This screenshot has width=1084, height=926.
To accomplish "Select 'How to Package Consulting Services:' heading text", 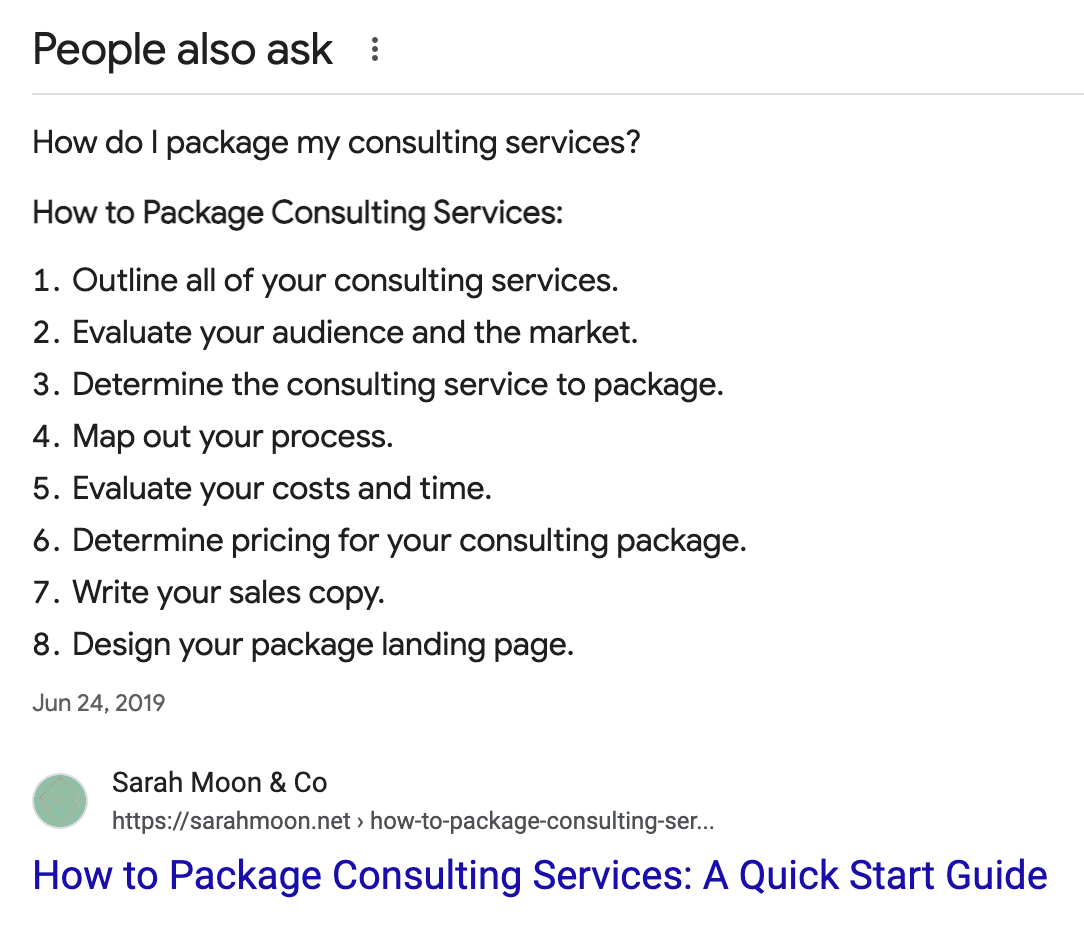I will point(298,212).
